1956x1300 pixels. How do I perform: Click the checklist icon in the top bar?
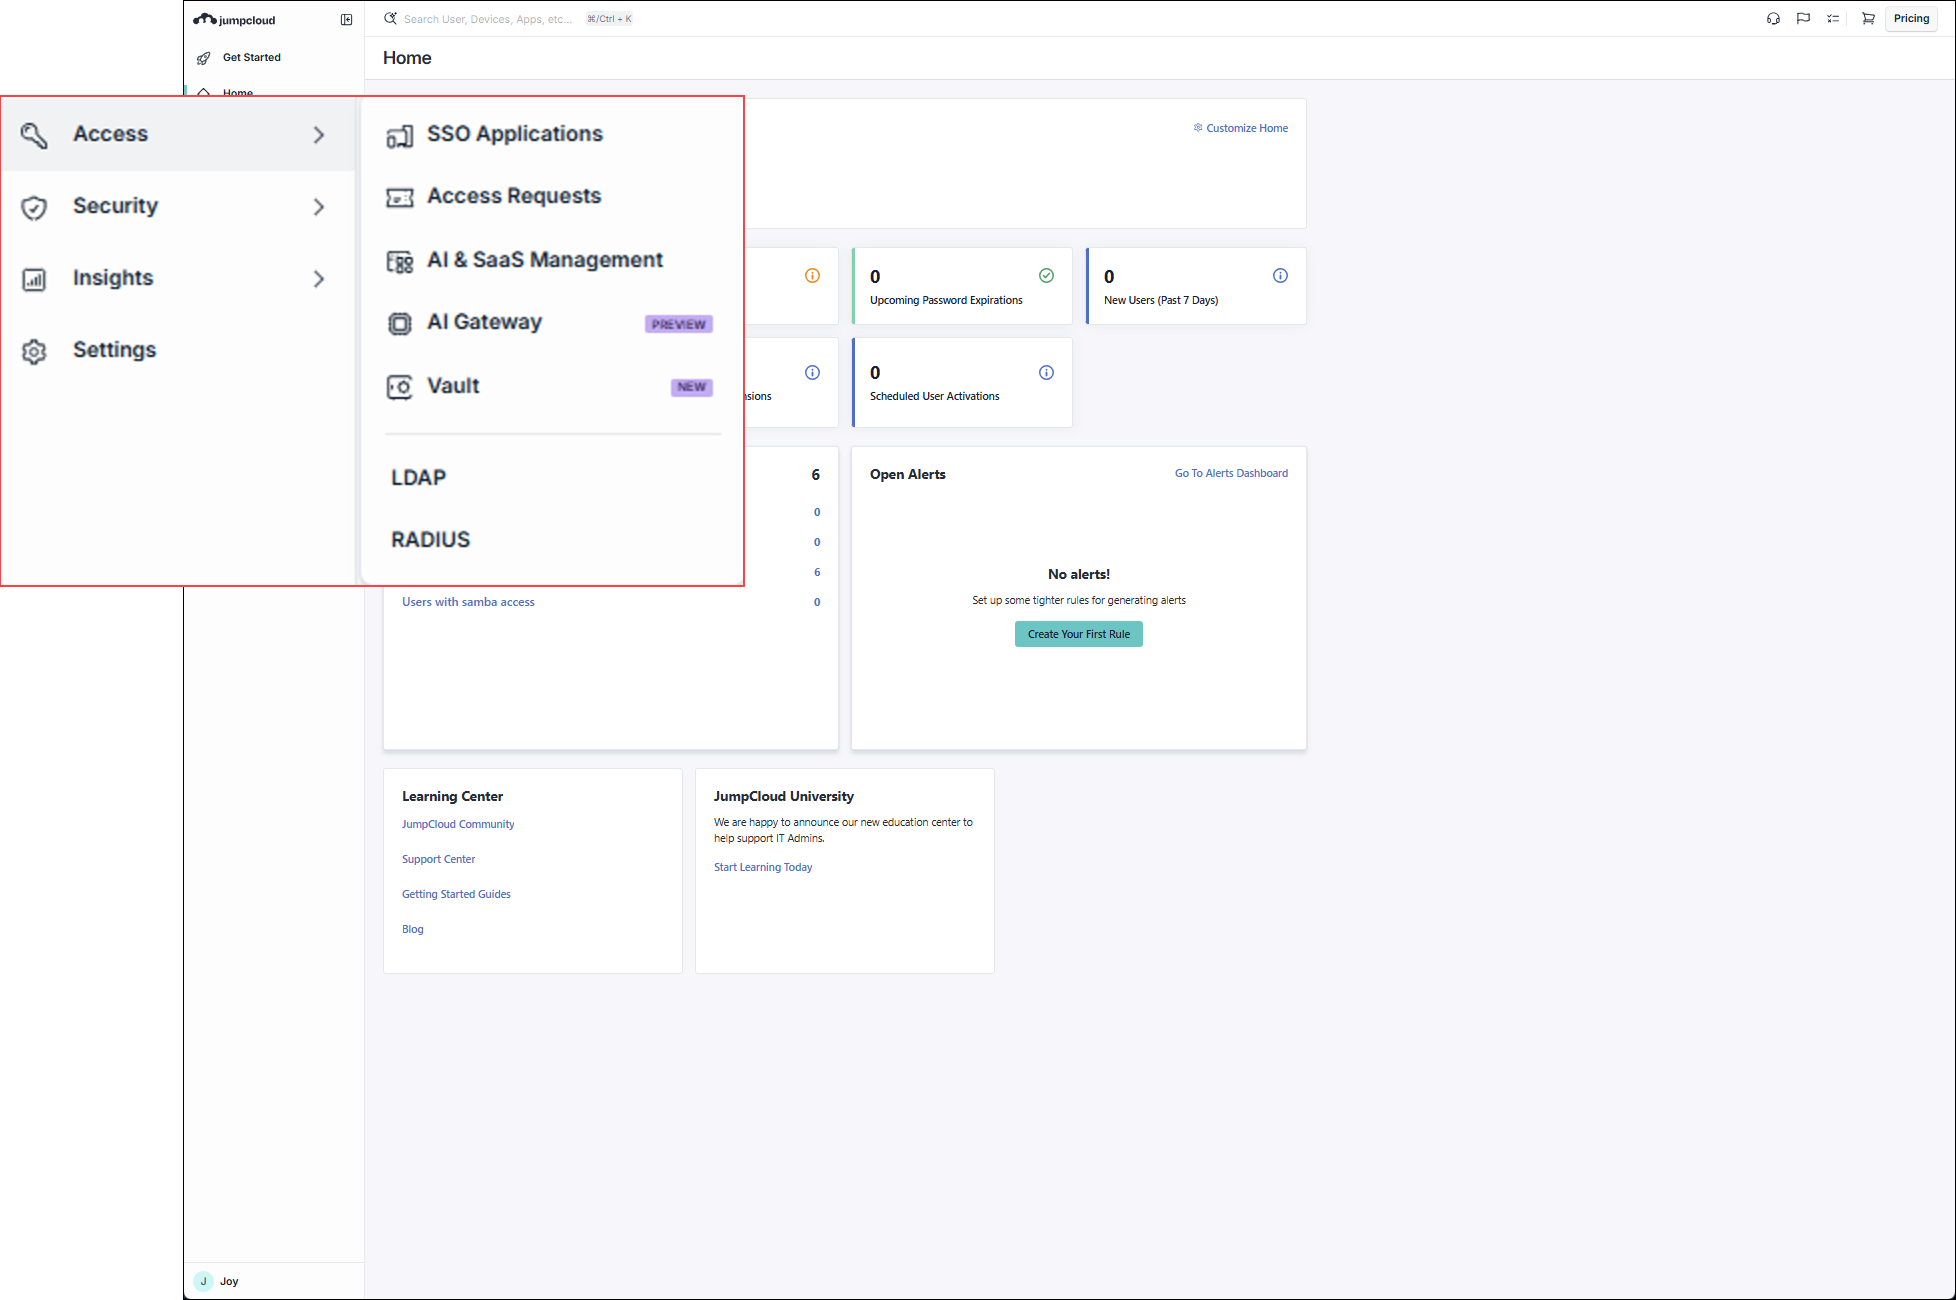1833,19
